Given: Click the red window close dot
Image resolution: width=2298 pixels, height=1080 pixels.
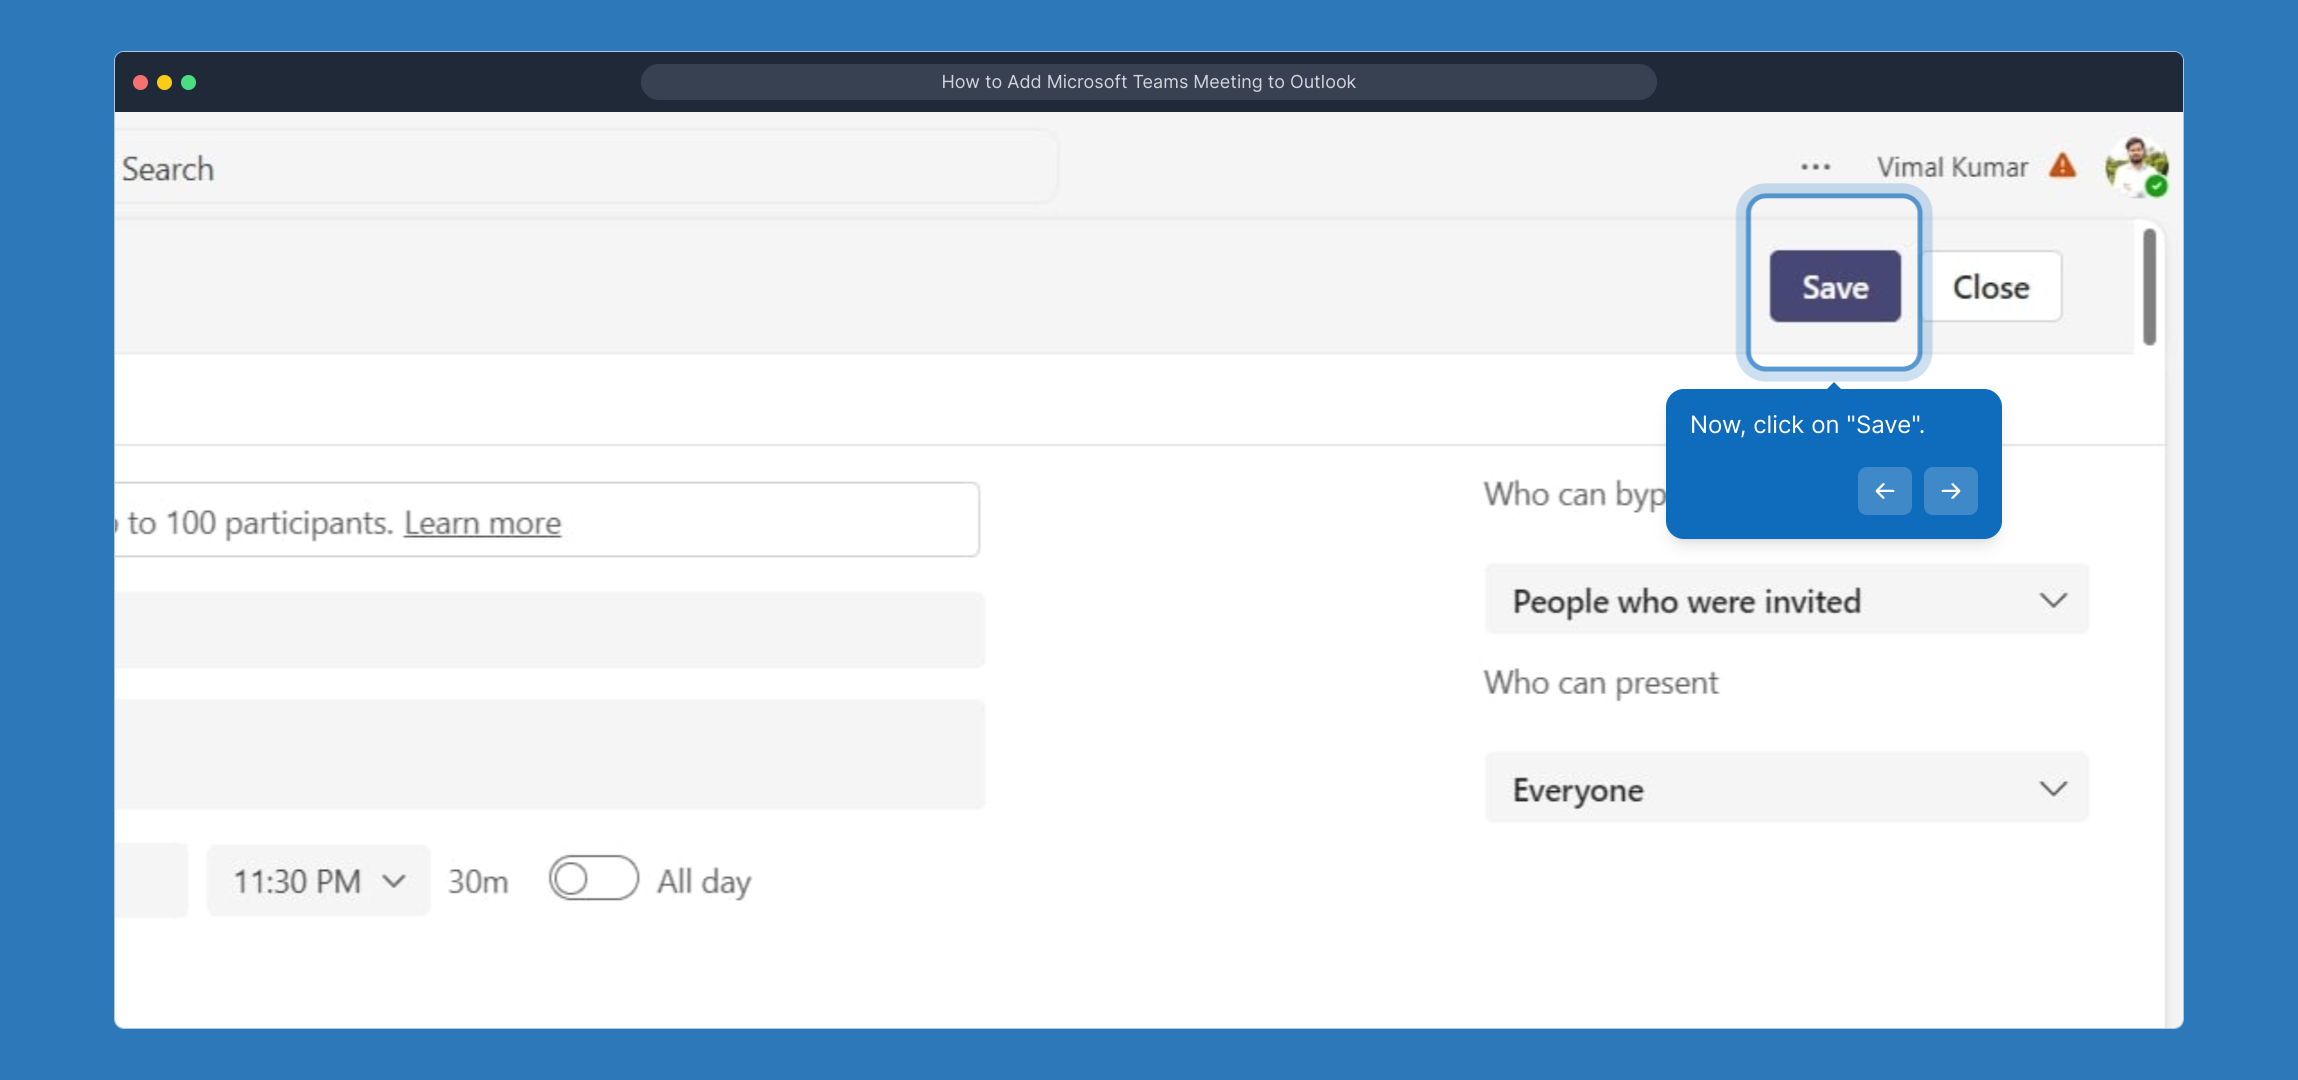Looking at the screenshot, I should [141, 82].
